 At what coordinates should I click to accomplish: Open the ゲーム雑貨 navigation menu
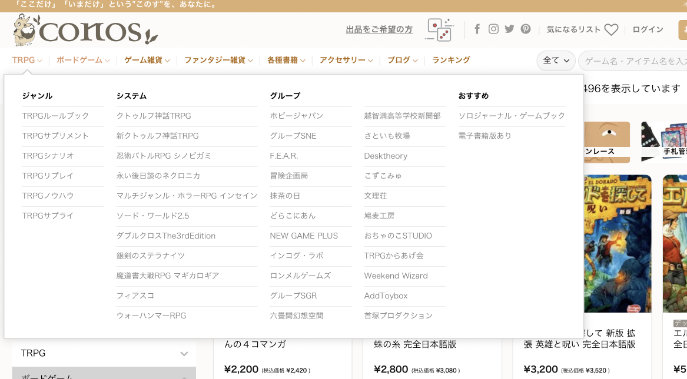click(147, 60)
